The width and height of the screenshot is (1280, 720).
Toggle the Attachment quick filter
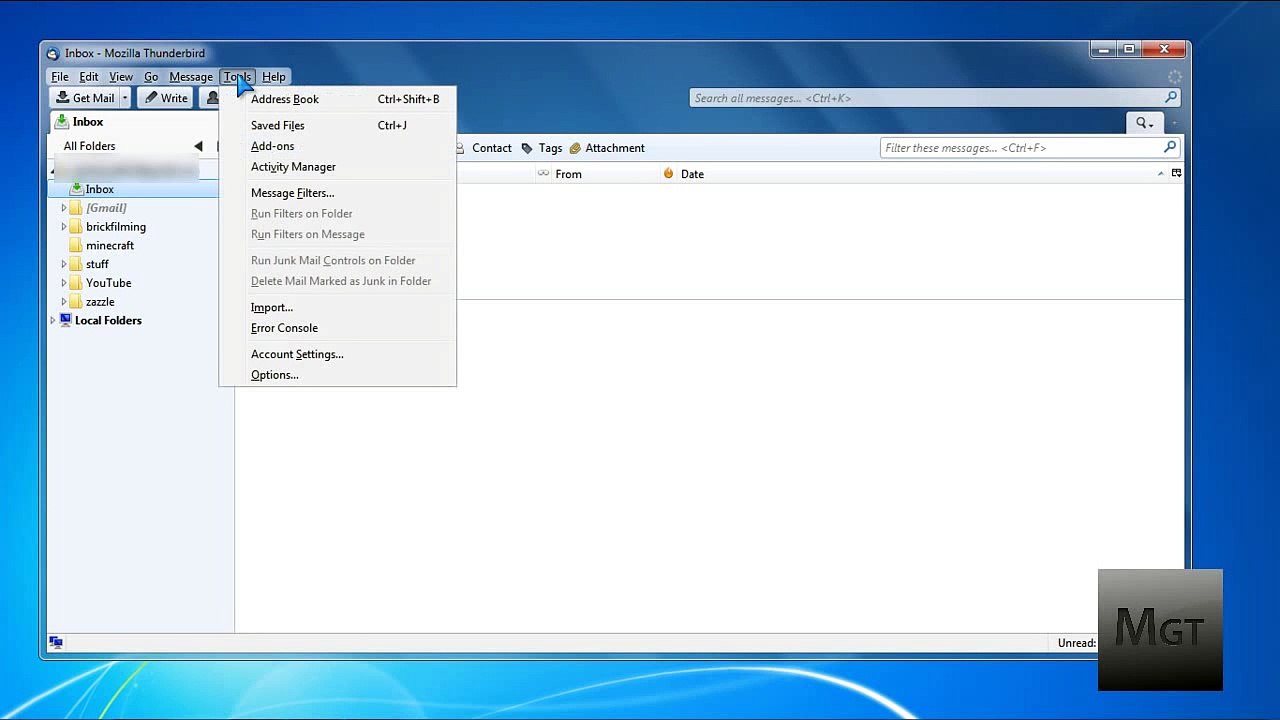point(607,148)
